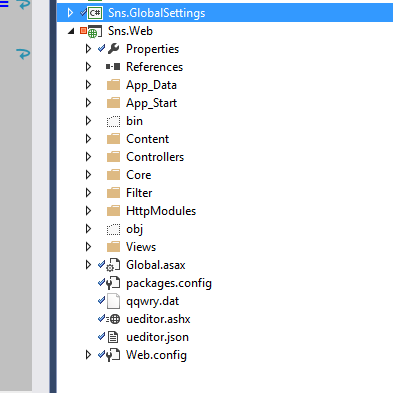Expand the Views folder arrow
The height and width of the screenshot is (393, 393).
click(x=88, y=247)
